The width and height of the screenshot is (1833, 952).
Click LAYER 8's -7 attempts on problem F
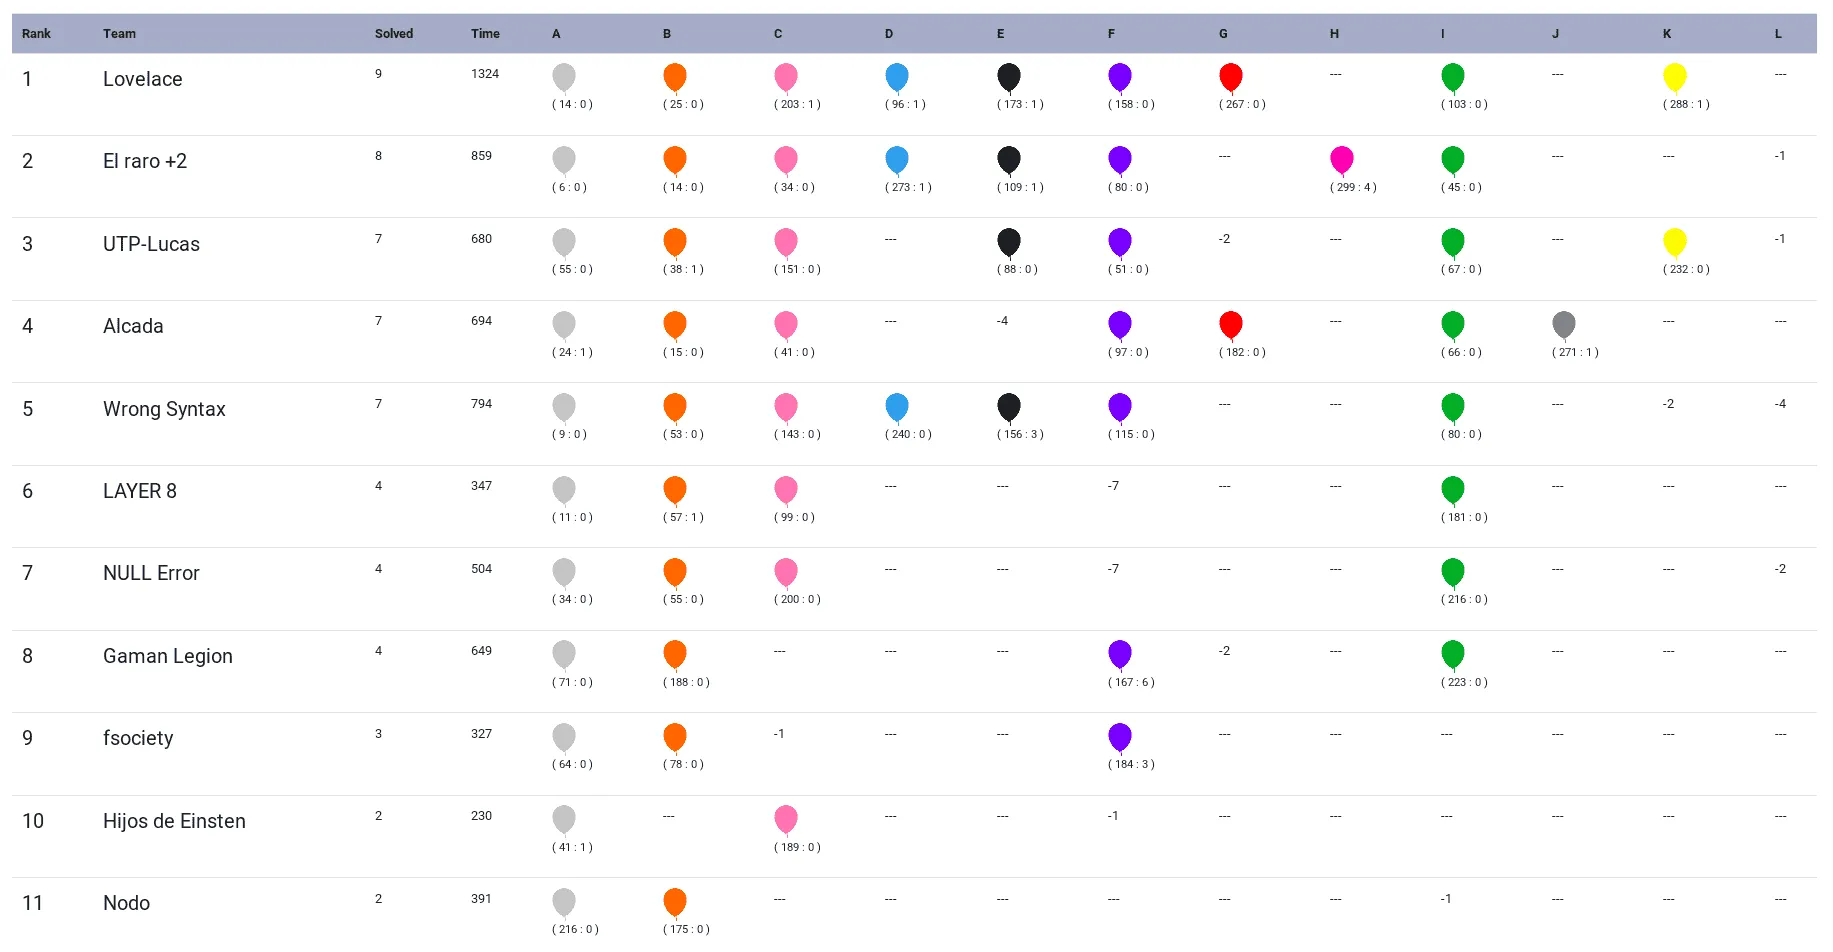coord(1113,486)
